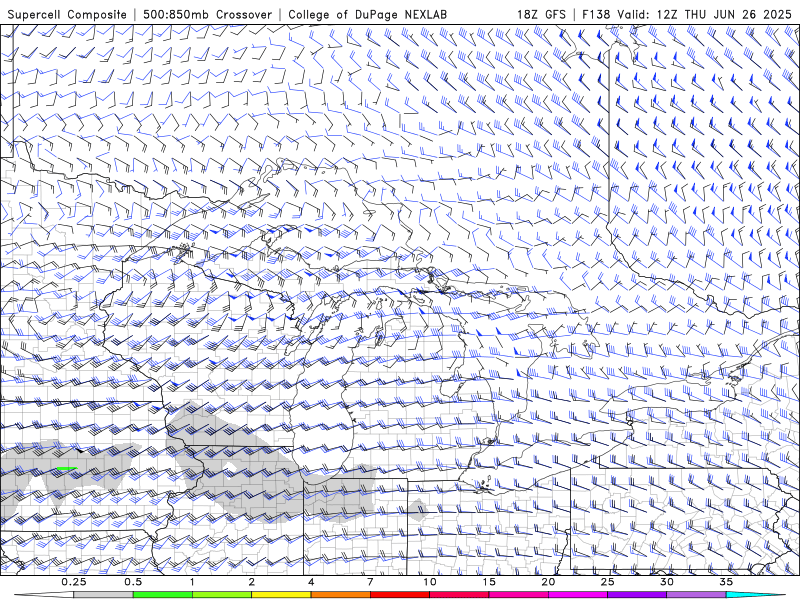
Task: Click the "30" colorbar label
Action: click(666, 582)
